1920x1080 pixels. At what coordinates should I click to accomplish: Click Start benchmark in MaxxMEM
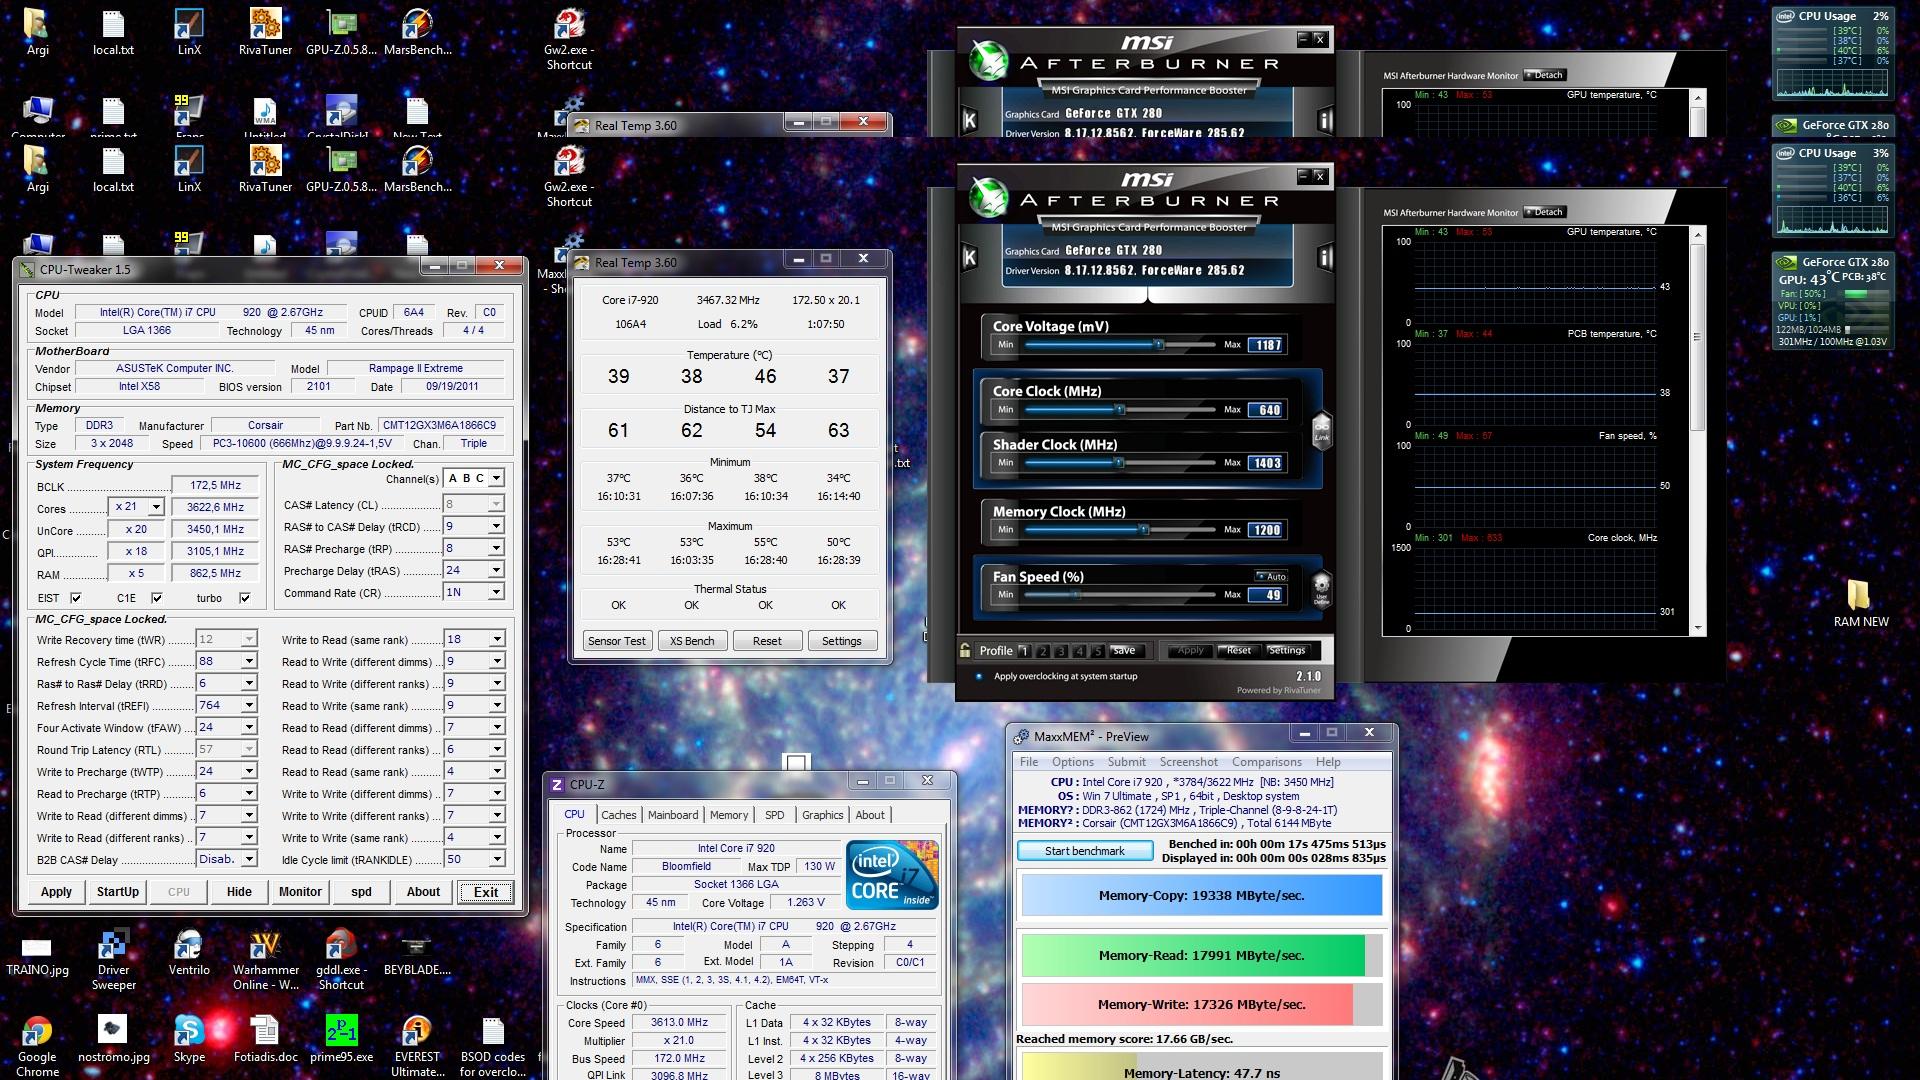pyautogui.click(x=1085, y=851)
